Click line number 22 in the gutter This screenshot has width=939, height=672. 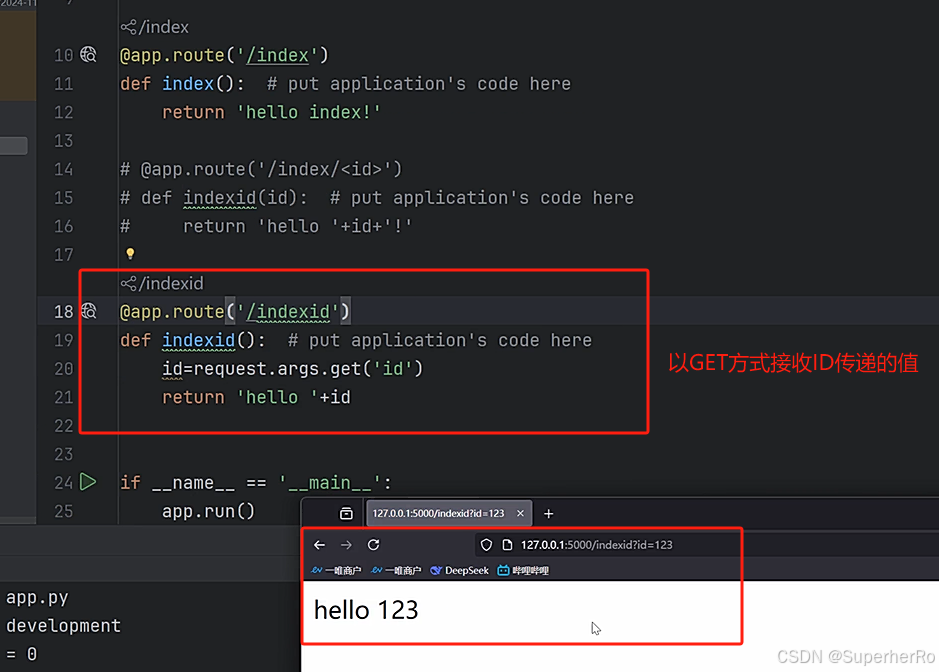63,426
